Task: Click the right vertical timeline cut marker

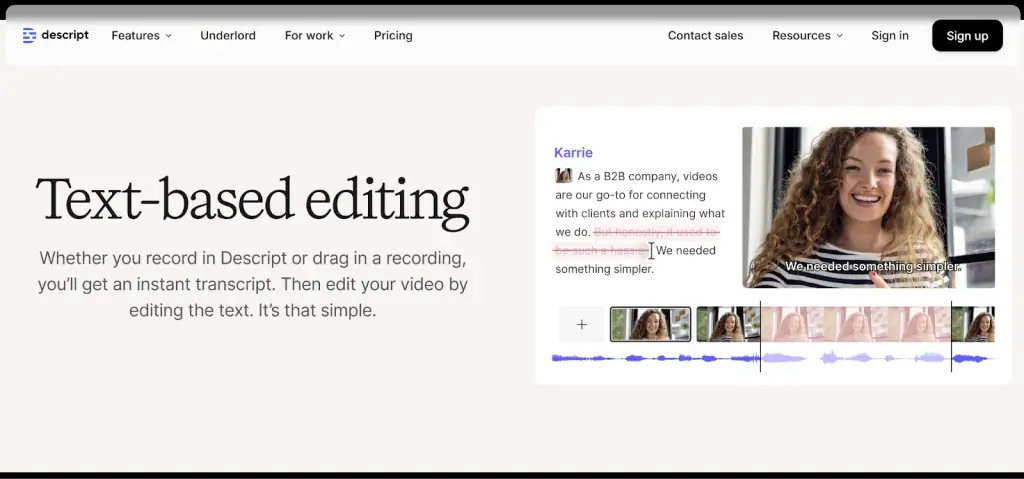Action: (x=952, y=337)
